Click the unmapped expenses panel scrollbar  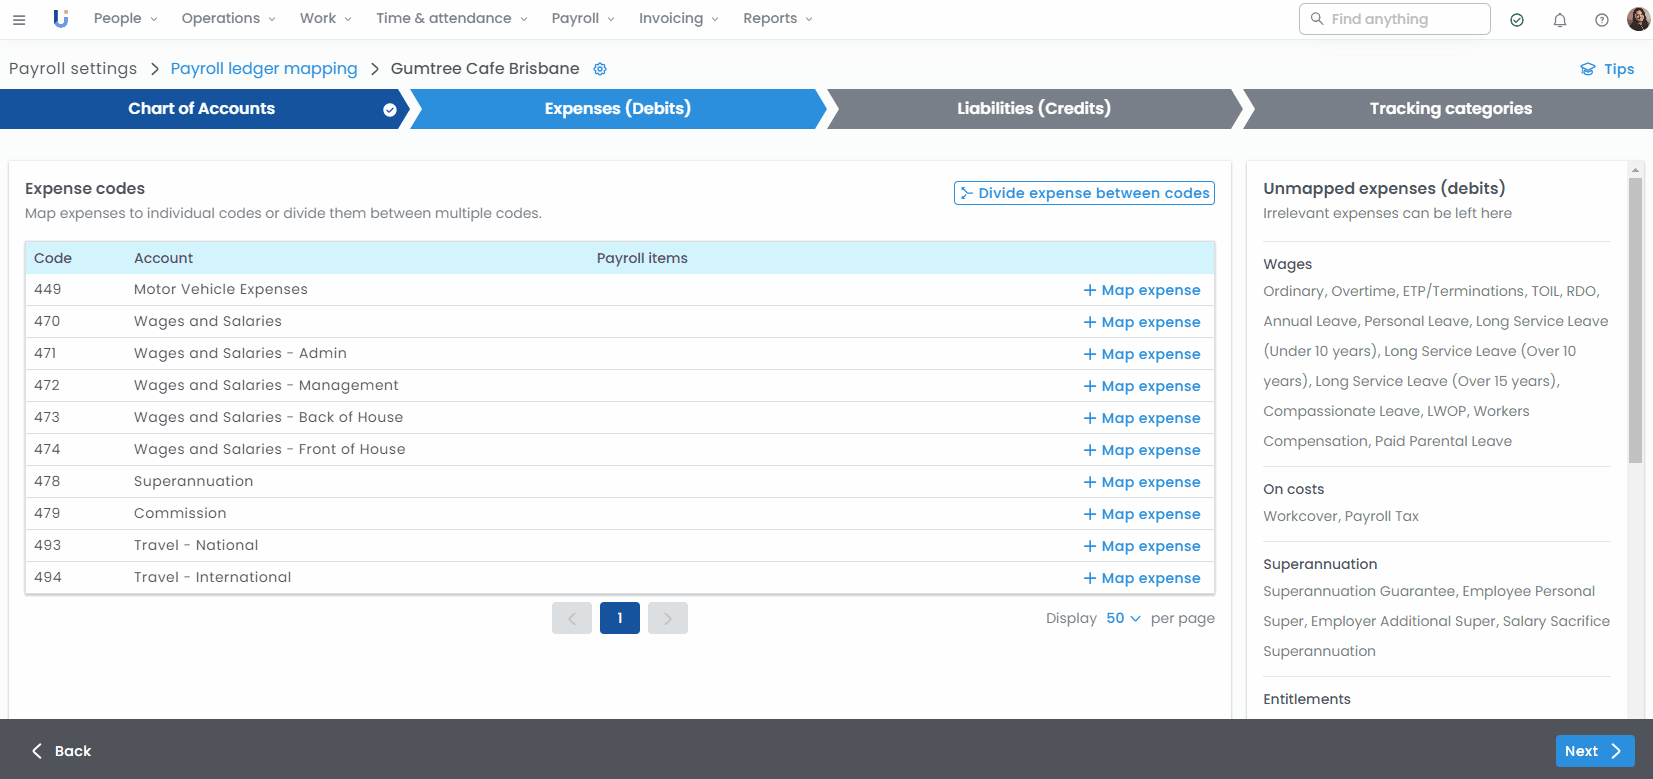click(1635, 320)
